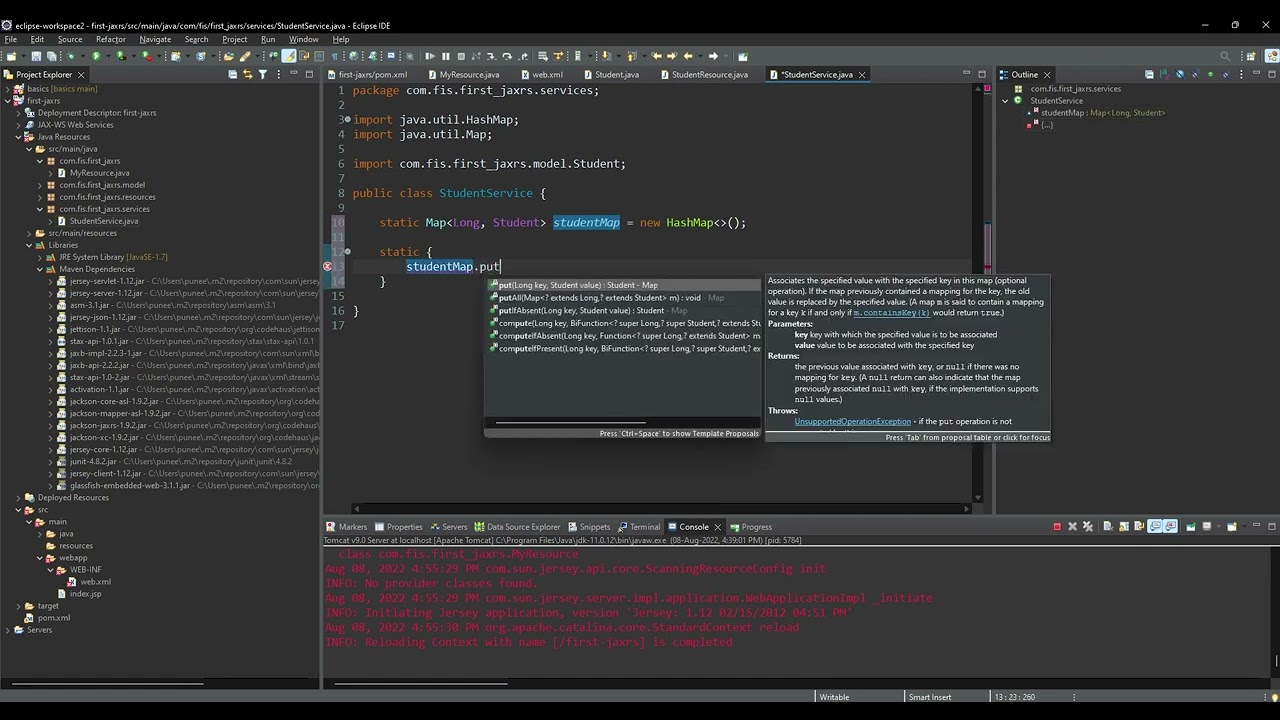Image resolution: width=1280 pixels, height=720 pixels.
Task: Close the Outline view
Action: [1047, 75]
